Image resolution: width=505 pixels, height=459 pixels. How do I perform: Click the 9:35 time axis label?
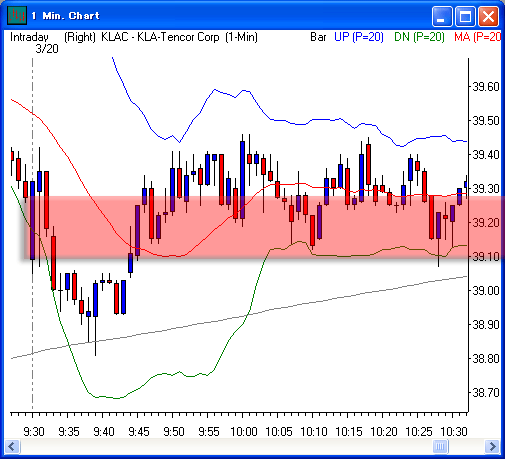click(69, 432)
